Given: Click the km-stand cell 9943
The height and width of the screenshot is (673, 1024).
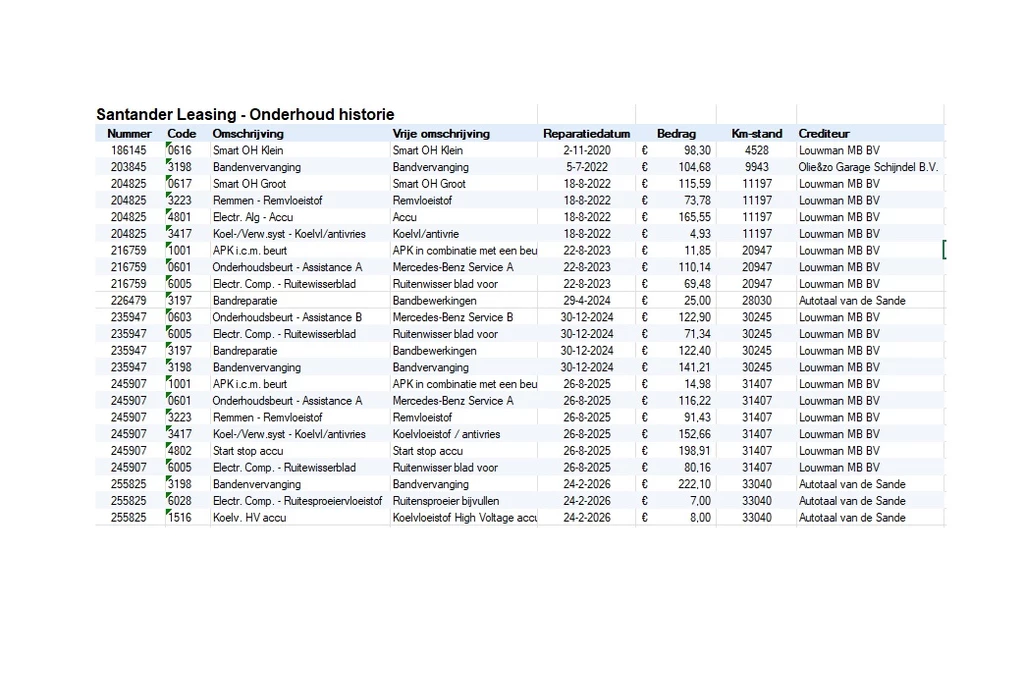Looking at the screenshot, I should 756,166.
